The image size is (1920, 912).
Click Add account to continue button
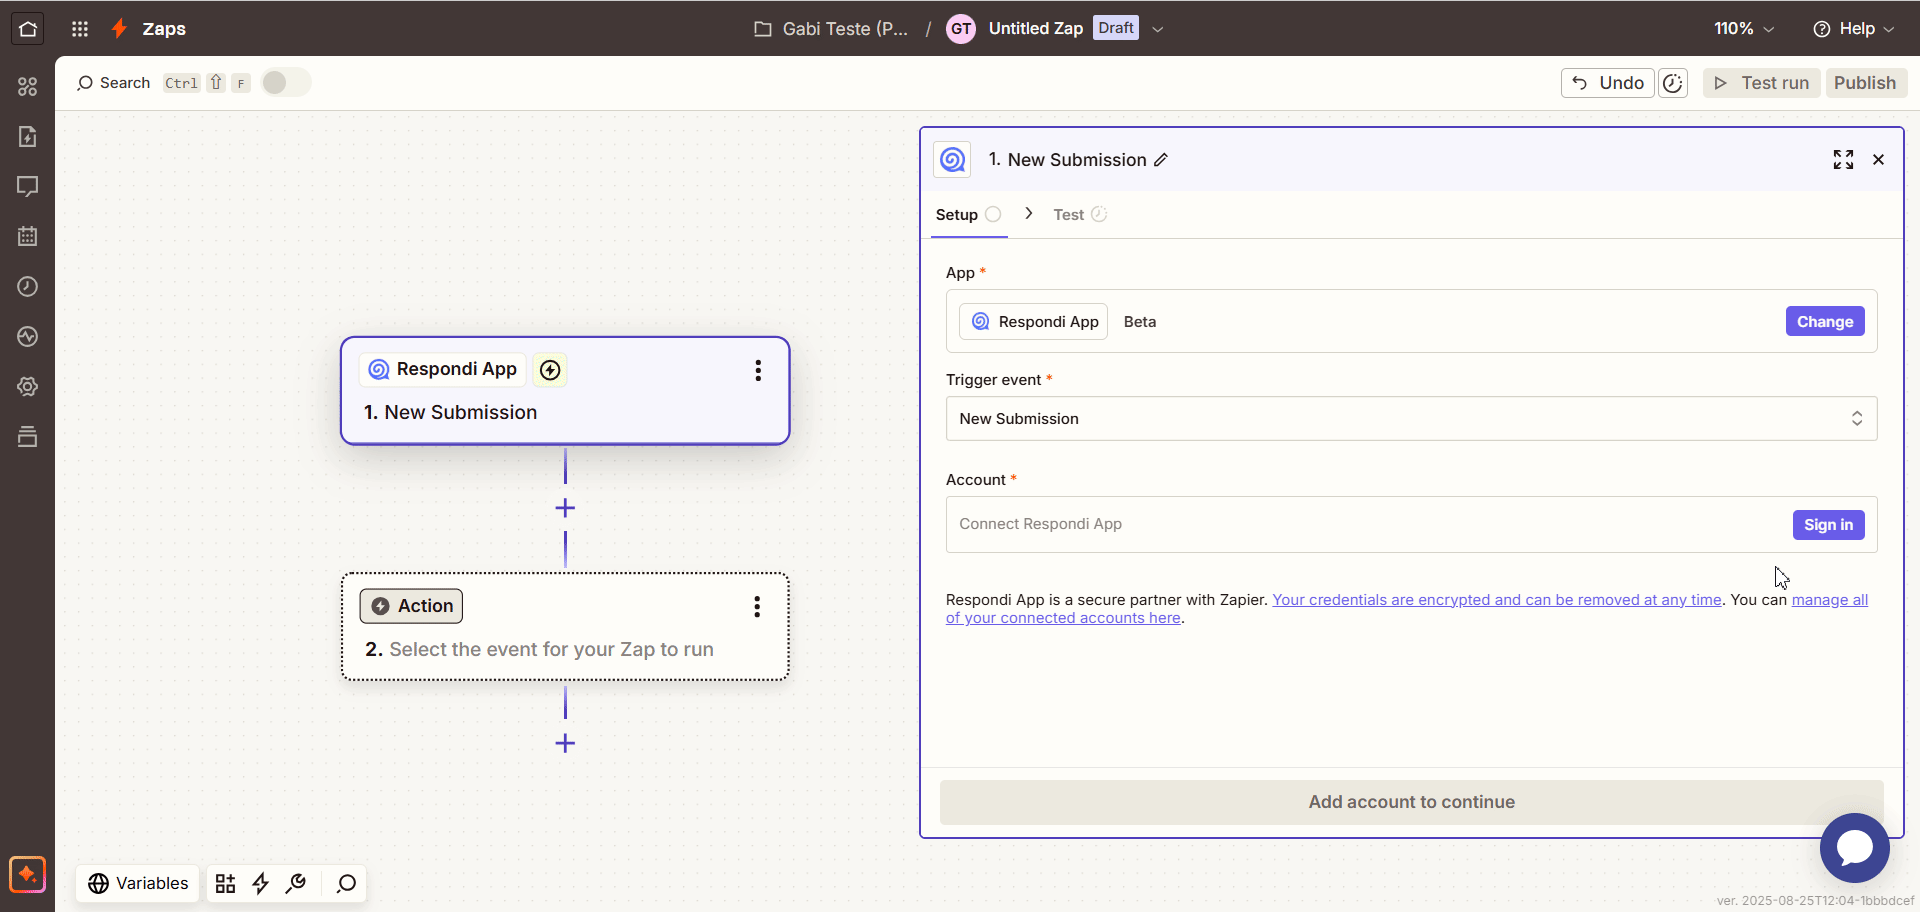pyautogui.click(x=1411, y=802)
